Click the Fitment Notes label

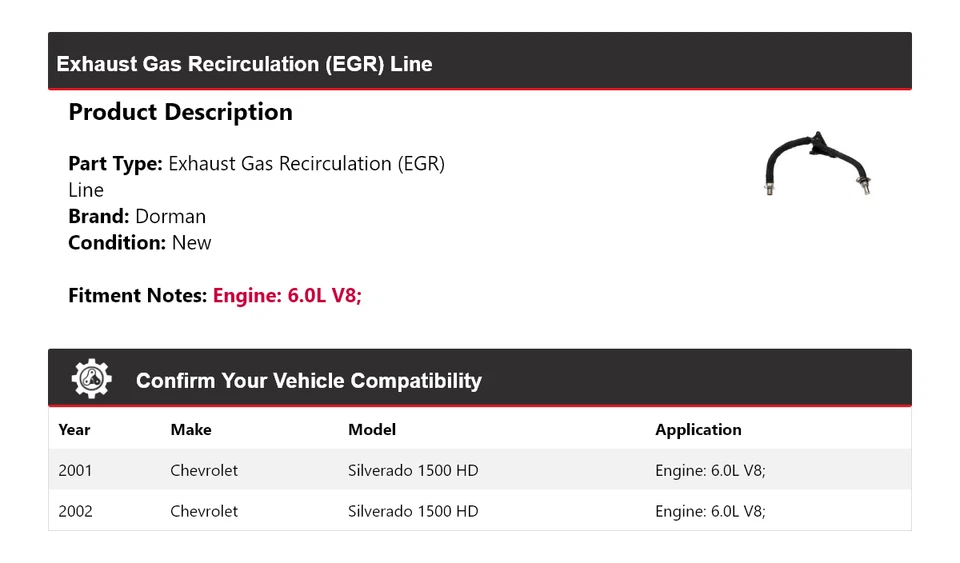click(137, 295)
